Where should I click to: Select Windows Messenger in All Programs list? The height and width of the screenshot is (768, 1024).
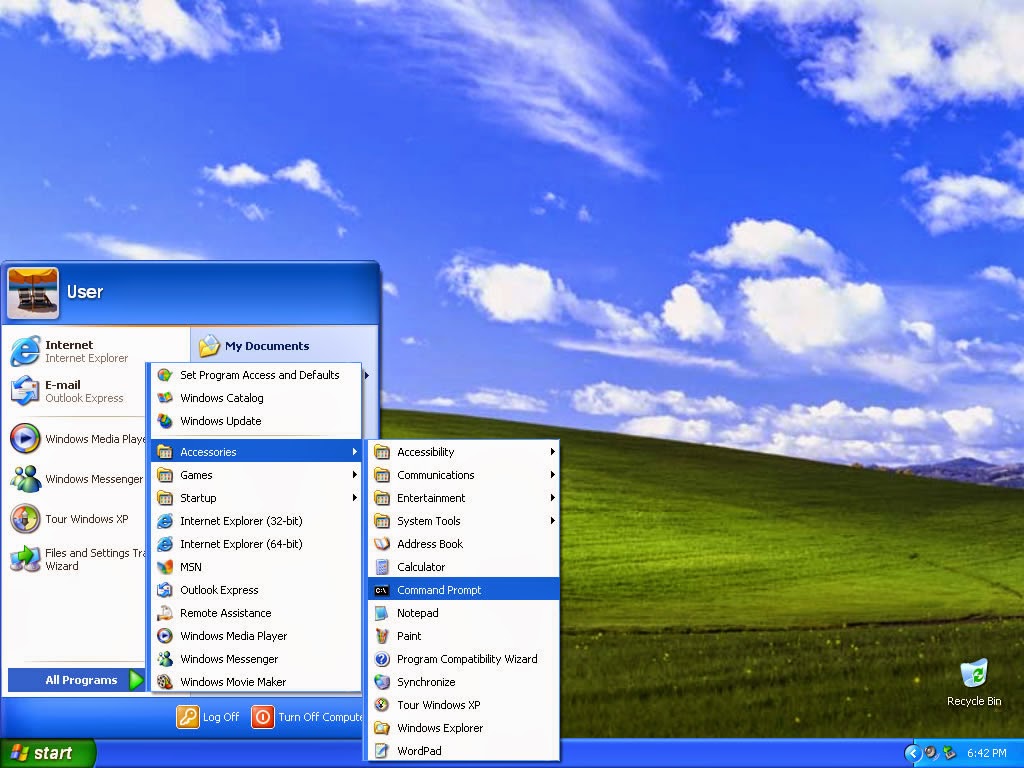pos(256,659)
